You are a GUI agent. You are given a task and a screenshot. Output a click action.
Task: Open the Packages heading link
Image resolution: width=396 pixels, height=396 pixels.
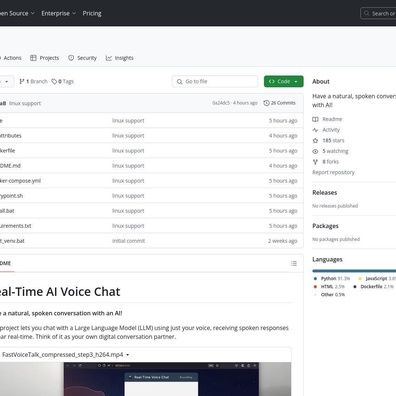tap(325, 226)
